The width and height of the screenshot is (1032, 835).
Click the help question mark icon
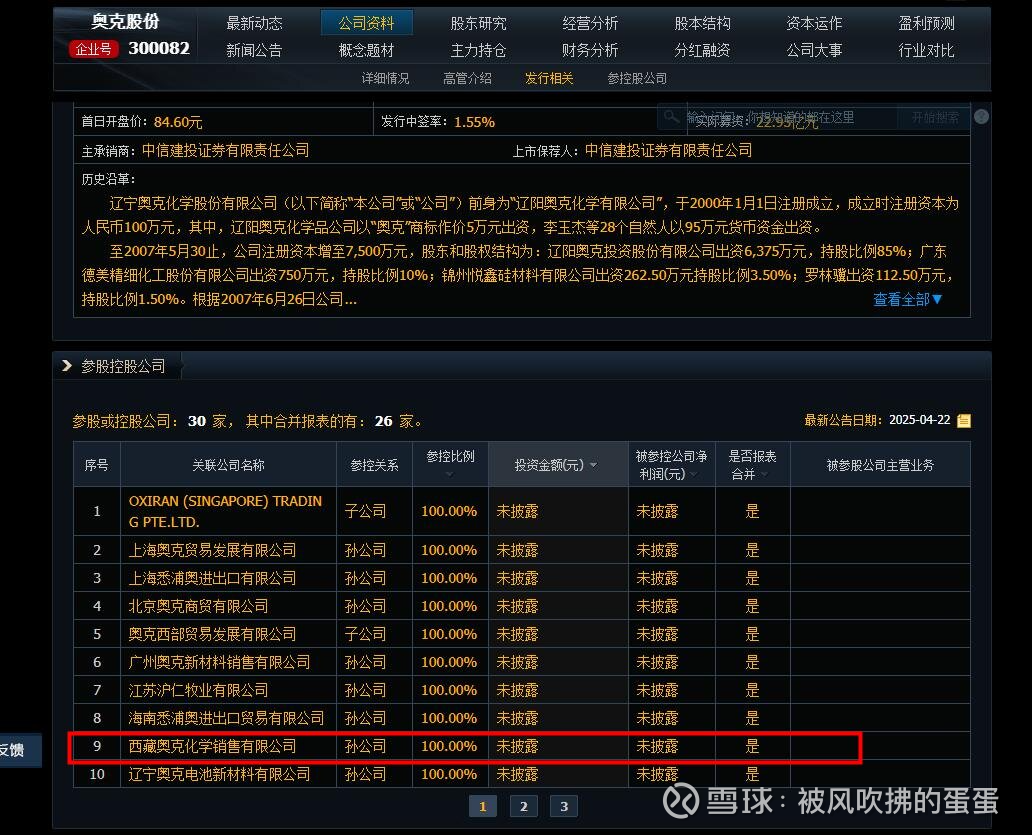point(981,116)
